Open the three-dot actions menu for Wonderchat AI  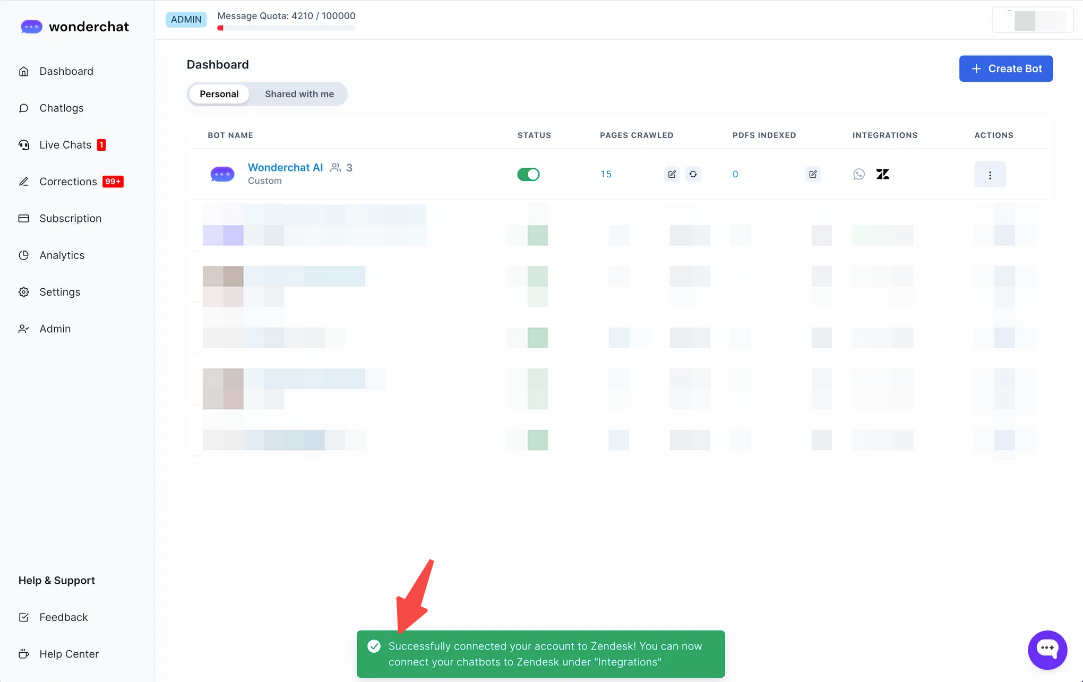[x=990, y=175]
